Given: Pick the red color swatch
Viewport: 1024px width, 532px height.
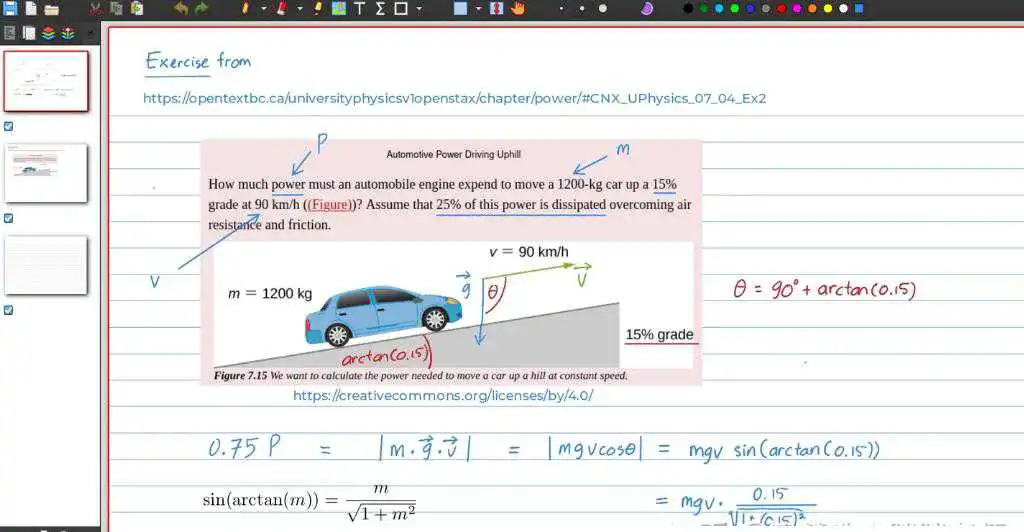Looking at the screenshot, I should pos(780,9).
